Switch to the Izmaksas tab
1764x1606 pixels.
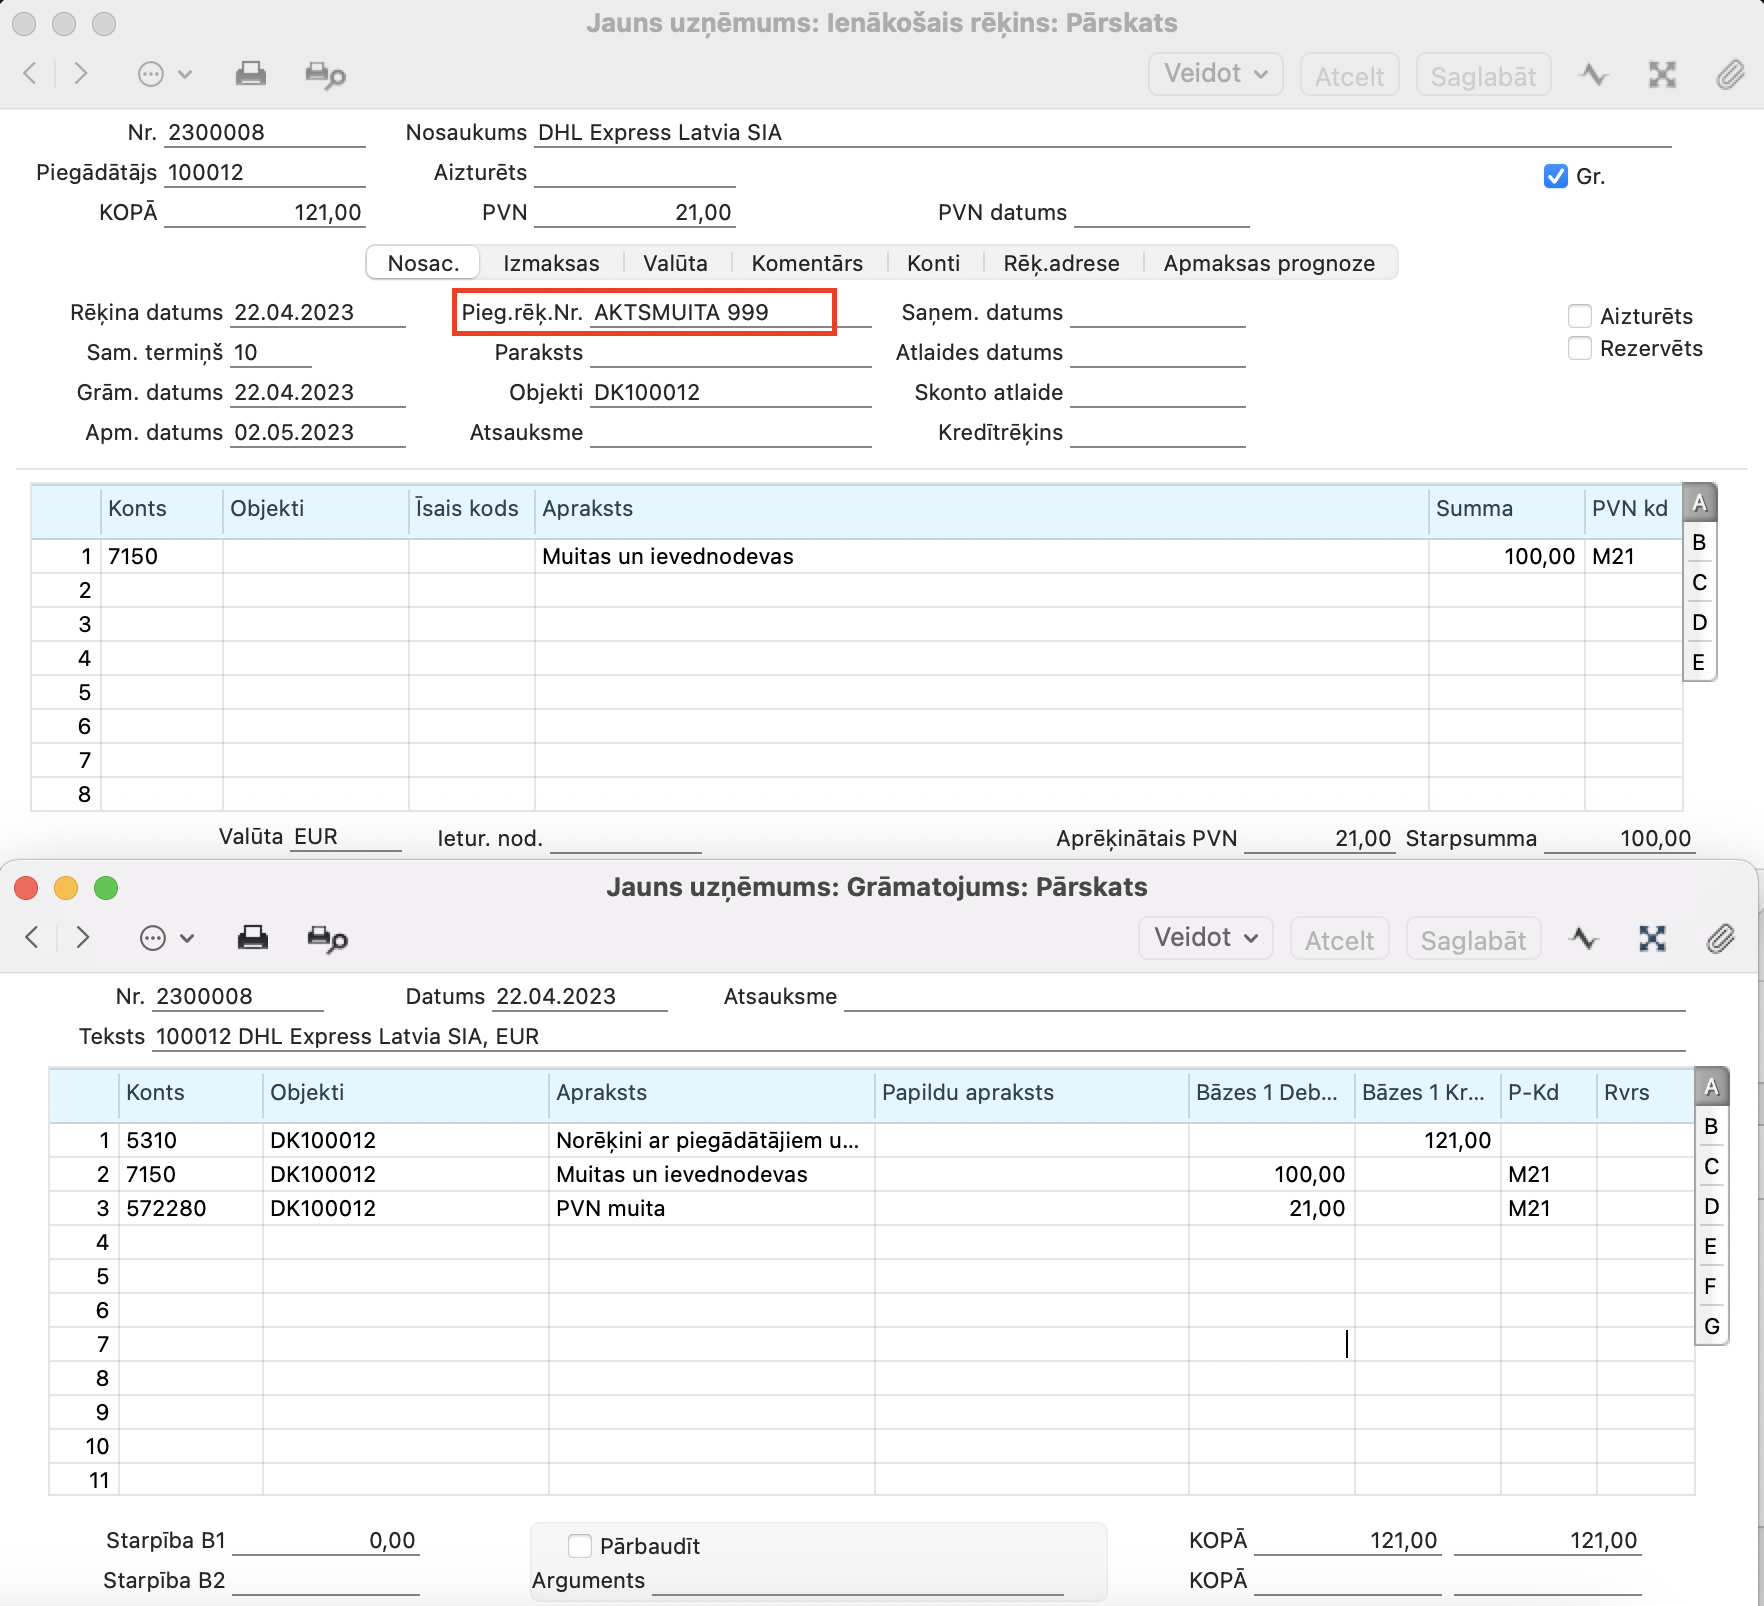point(551,263)
